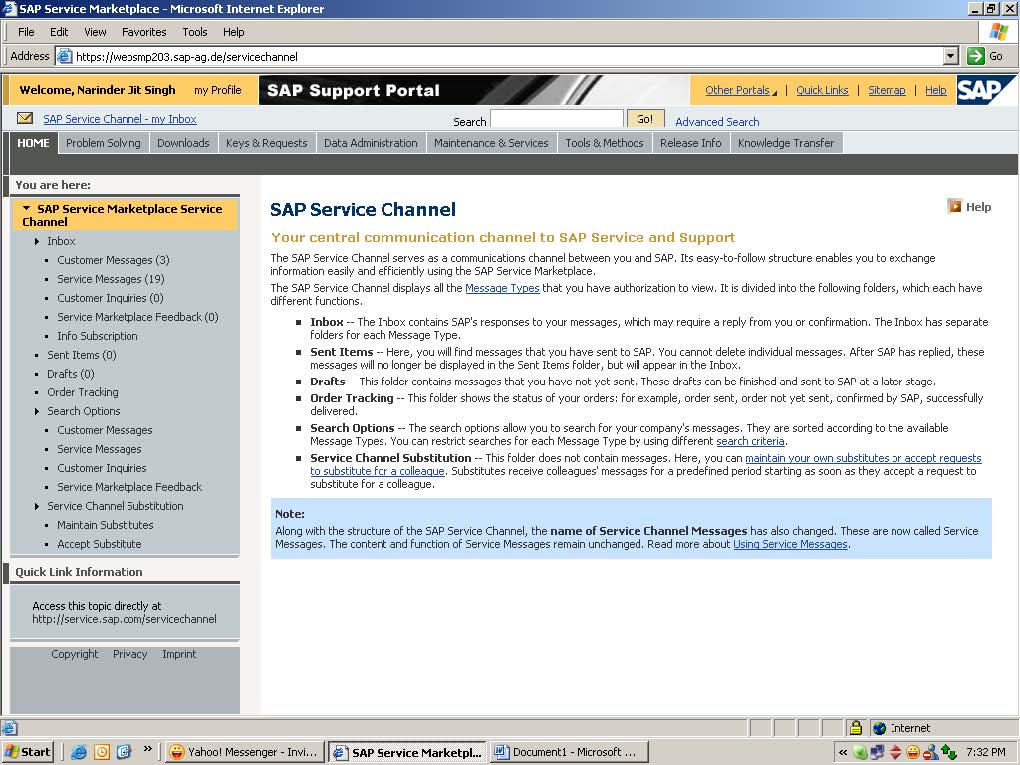This screenshot has height=765, width=1020.
Task: Expand hidden system tray icons
Action: coord(842,753)
